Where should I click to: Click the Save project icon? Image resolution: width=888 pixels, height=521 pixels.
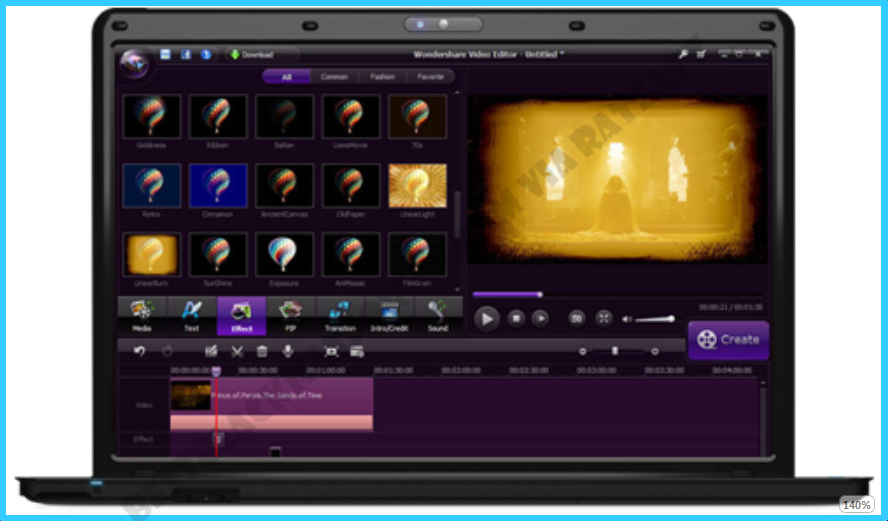[165, 54]
